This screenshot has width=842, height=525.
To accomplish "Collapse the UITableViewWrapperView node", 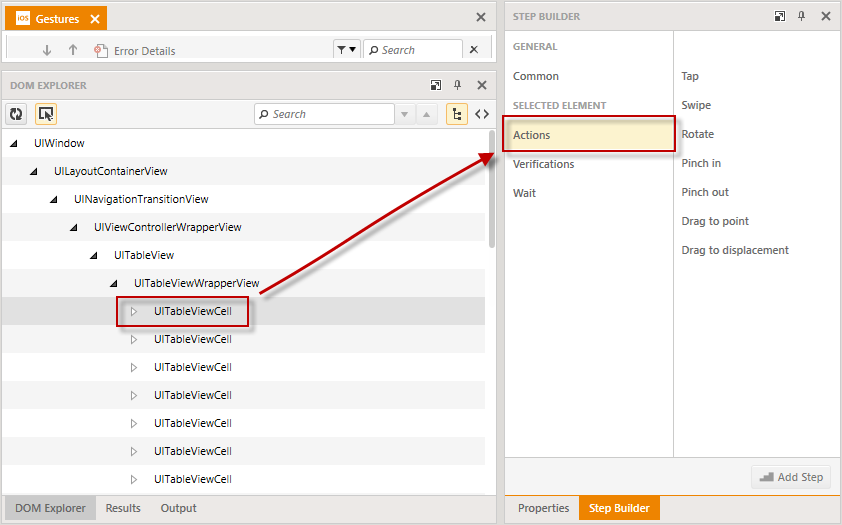I will point(113,283).
